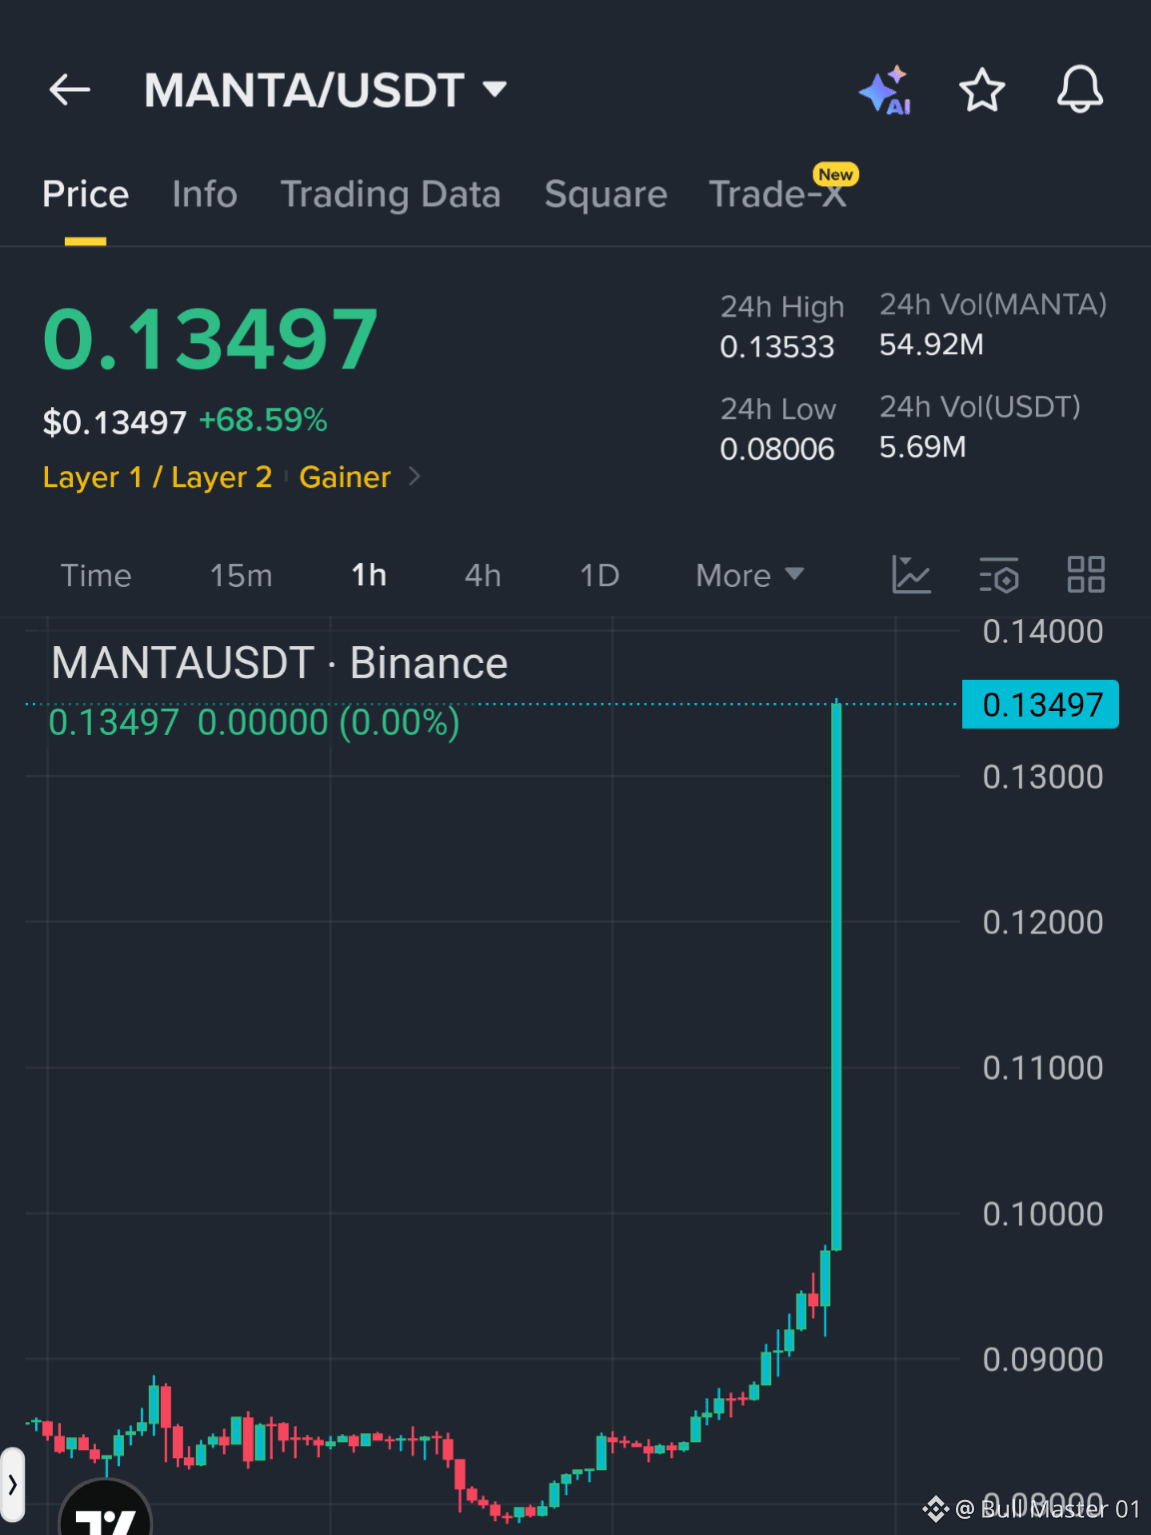The height and width of the screenshot is (1535, 1151).
Task: Select the Time chart interval
Action: tap(96, 575)
